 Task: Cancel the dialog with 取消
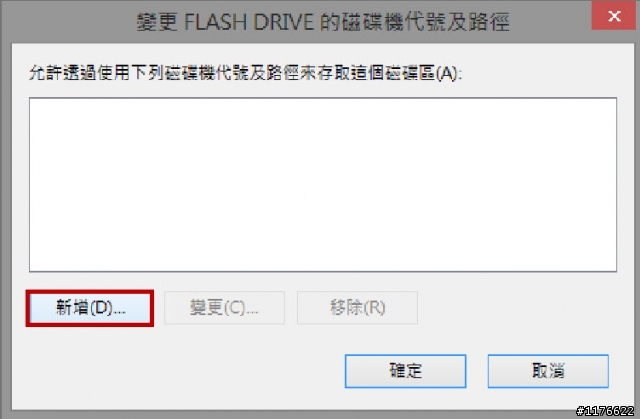click(548, 371)
